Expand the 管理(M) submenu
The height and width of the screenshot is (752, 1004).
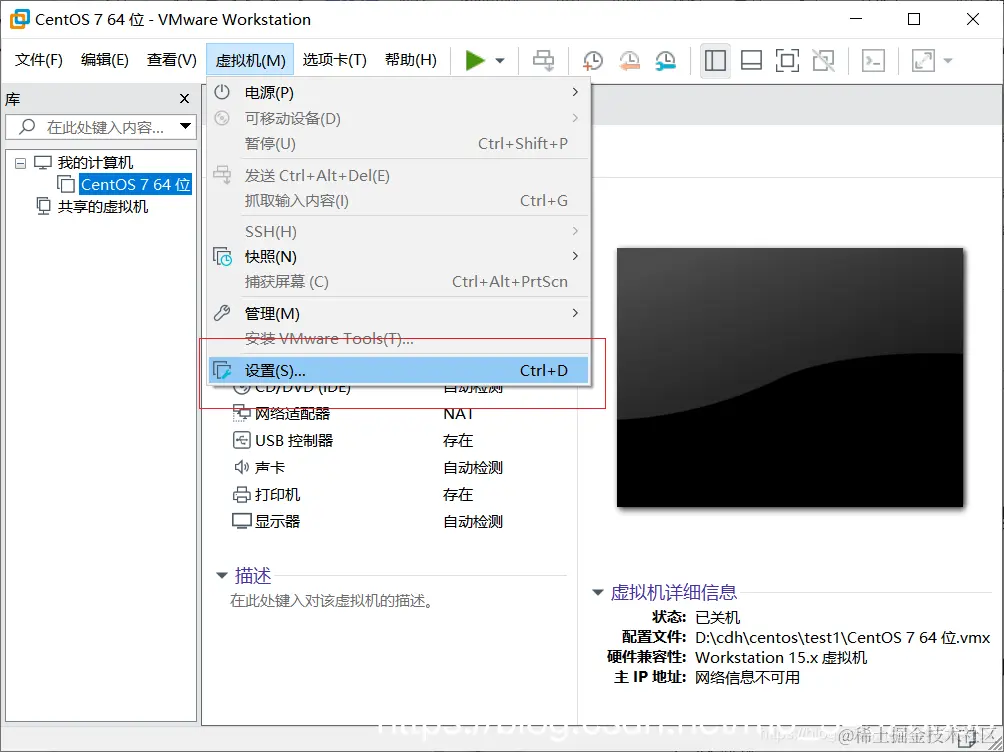tap(398, 313)
